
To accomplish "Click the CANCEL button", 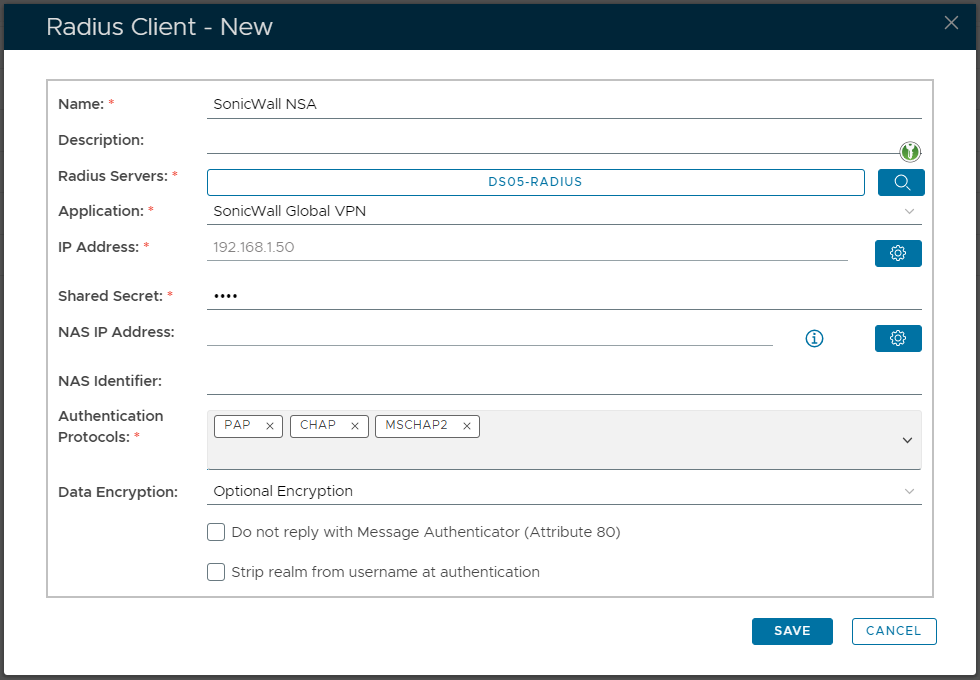I will pyautogui.click(x=893, y=631).
